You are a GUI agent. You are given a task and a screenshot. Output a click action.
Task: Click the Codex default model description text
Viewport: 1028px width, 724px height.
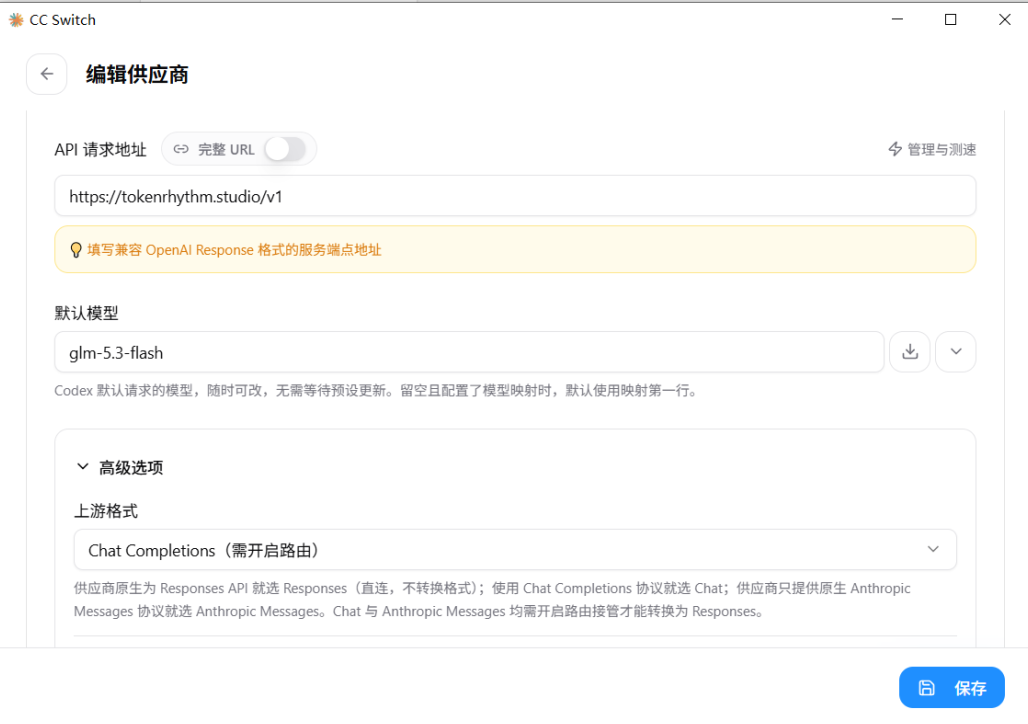(377, 391)
